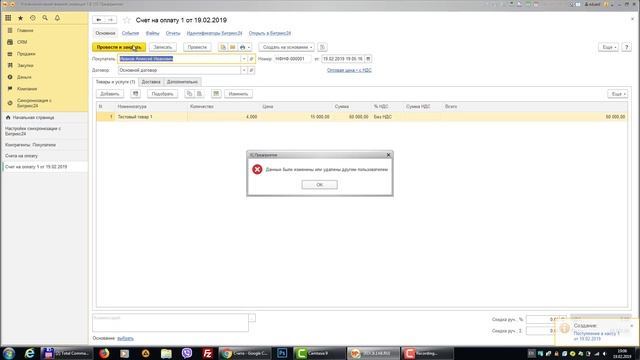Switch to the Доставка tab
Viewport: 640px width, 360px height.
coord(151,82)
